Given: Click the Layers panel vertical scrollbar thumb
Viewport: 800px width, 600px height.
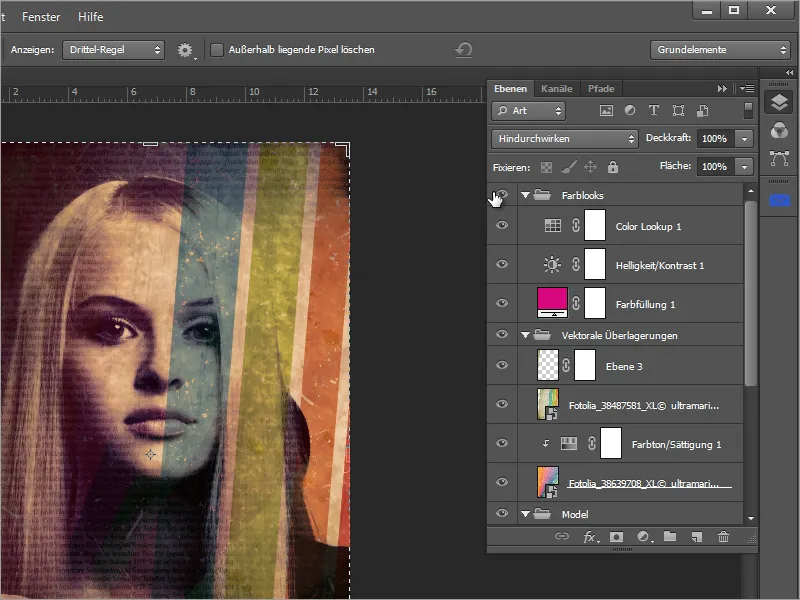Looking at the screenshot, I should (x=750, y=293).
